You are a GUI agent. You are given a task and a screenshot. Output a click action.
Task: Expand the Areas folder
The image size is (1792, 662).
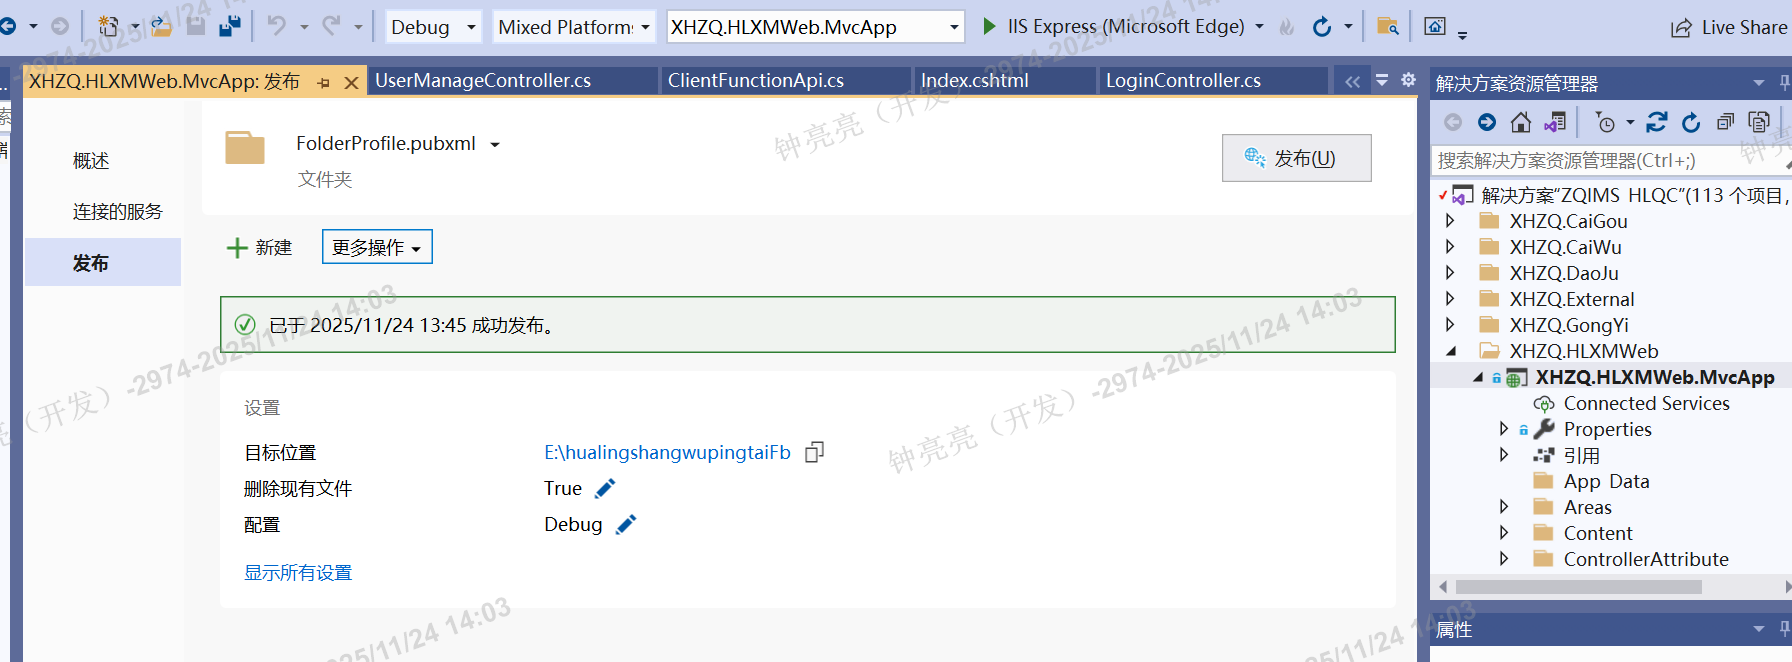1504,507
